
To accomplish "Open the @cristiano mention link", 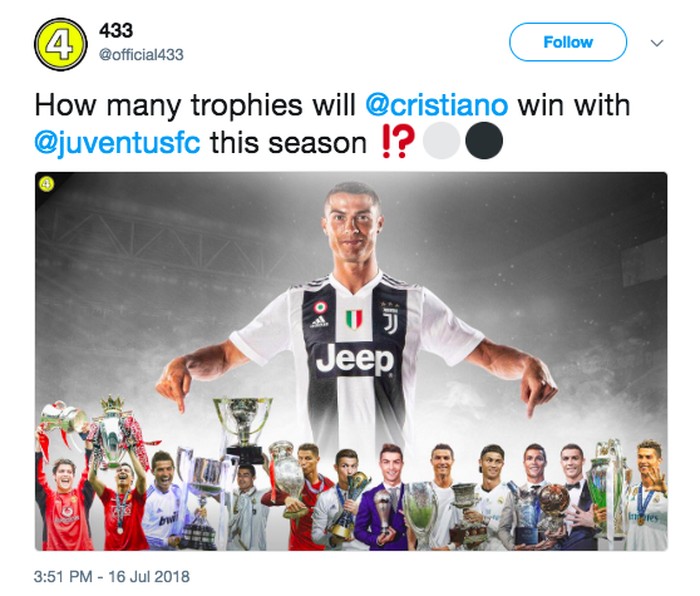I will point(436,105).
